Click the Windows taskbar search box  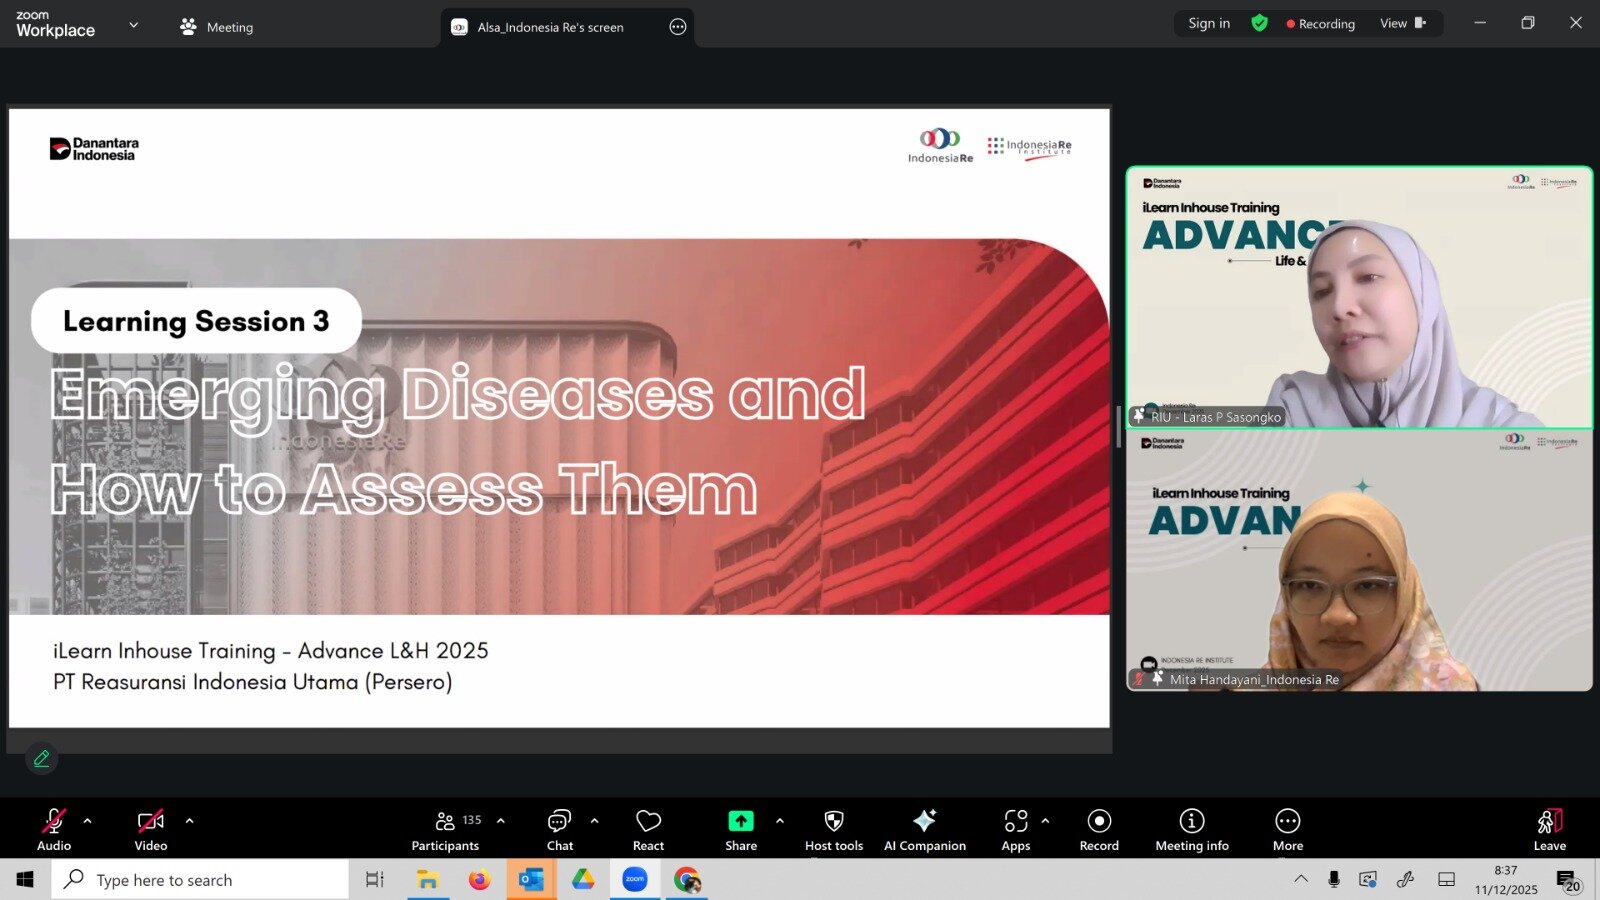click(x=200, y=880)
